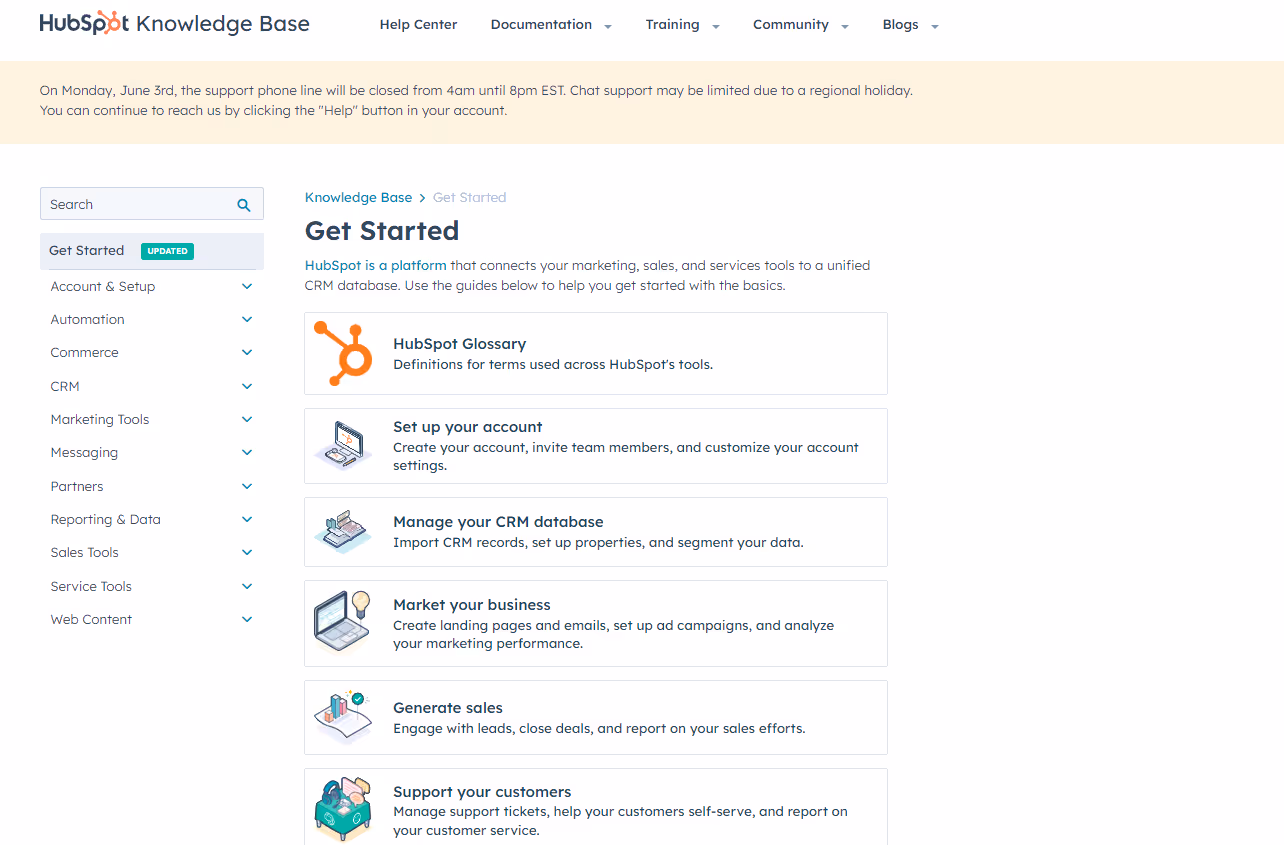Open the Set up your account title

(468, 426)
